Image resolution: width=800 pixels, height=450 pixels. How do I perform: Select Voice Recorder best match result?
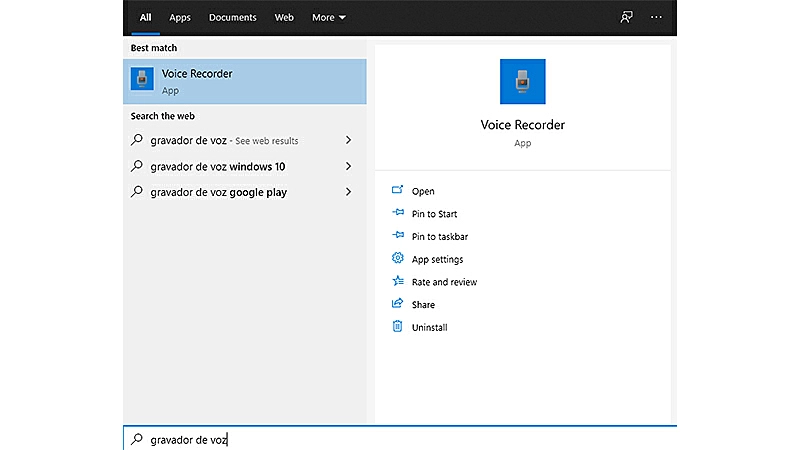(244, 81)
